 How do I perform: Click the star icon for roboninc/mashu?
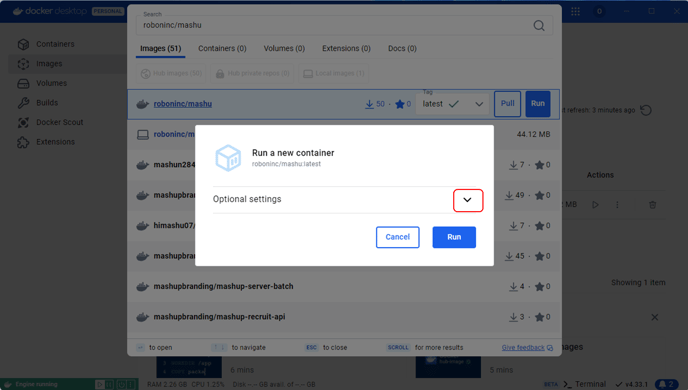point(400,104)
